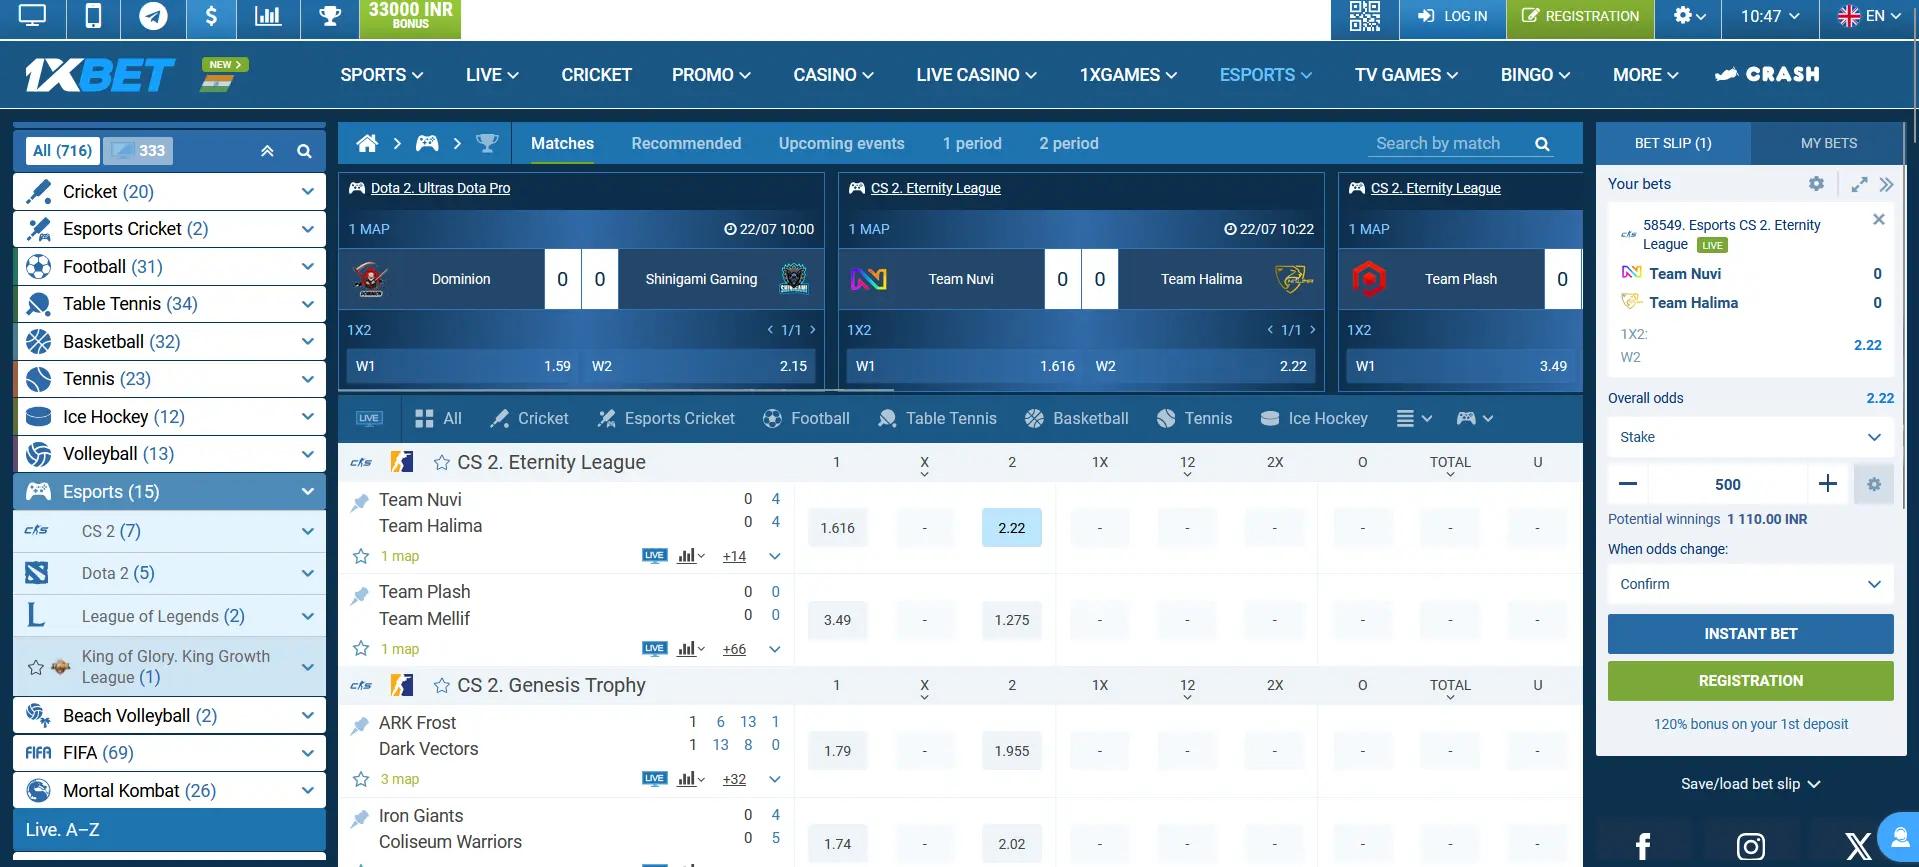Click the INSTANT BET button
Viewport: 1919px width, 867px height.
point(1750,634)
